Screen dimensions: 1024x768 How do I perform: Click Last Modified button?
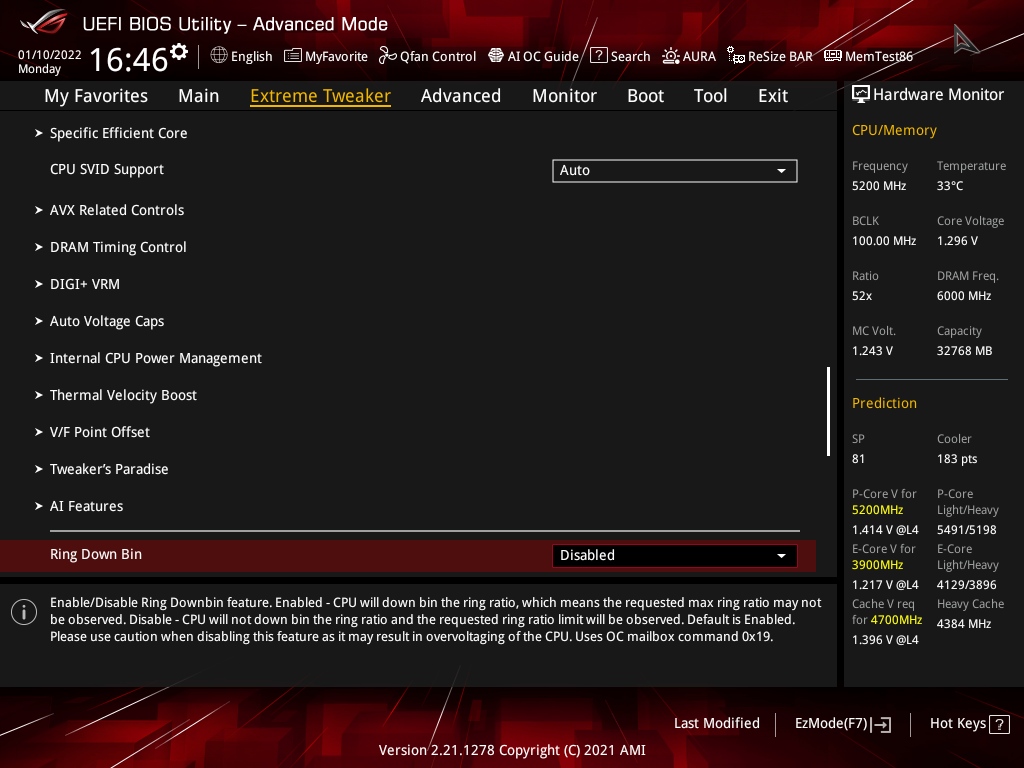click(717, 724)
